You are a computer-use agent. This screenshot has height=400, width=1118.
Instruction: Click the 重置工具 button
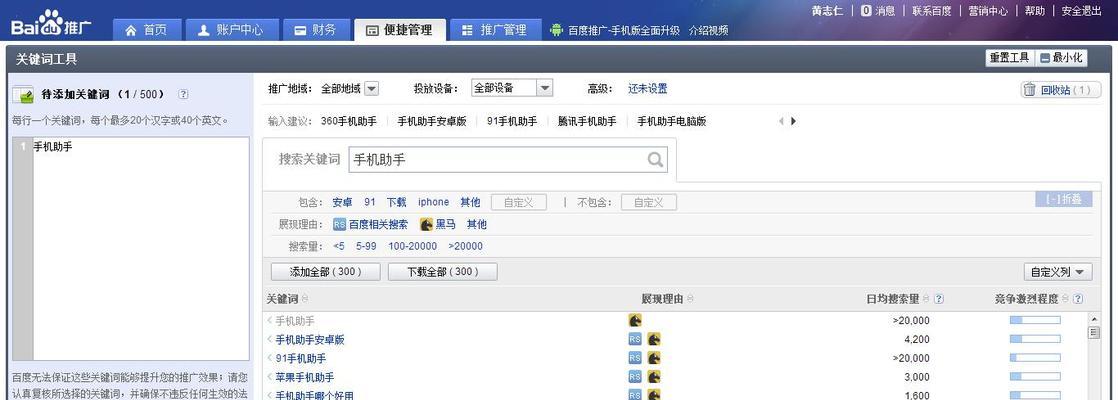1009,58
